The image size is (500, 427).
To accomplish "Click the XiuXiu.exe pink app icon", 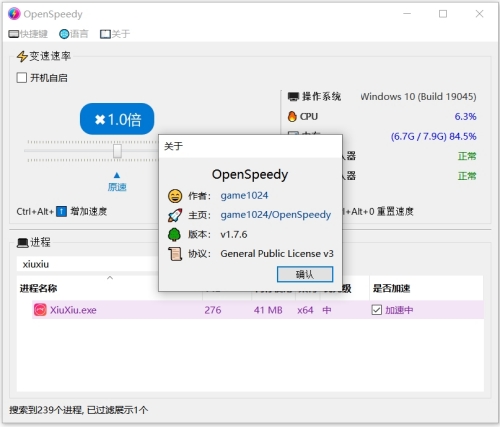I will [x=40, y=310].
